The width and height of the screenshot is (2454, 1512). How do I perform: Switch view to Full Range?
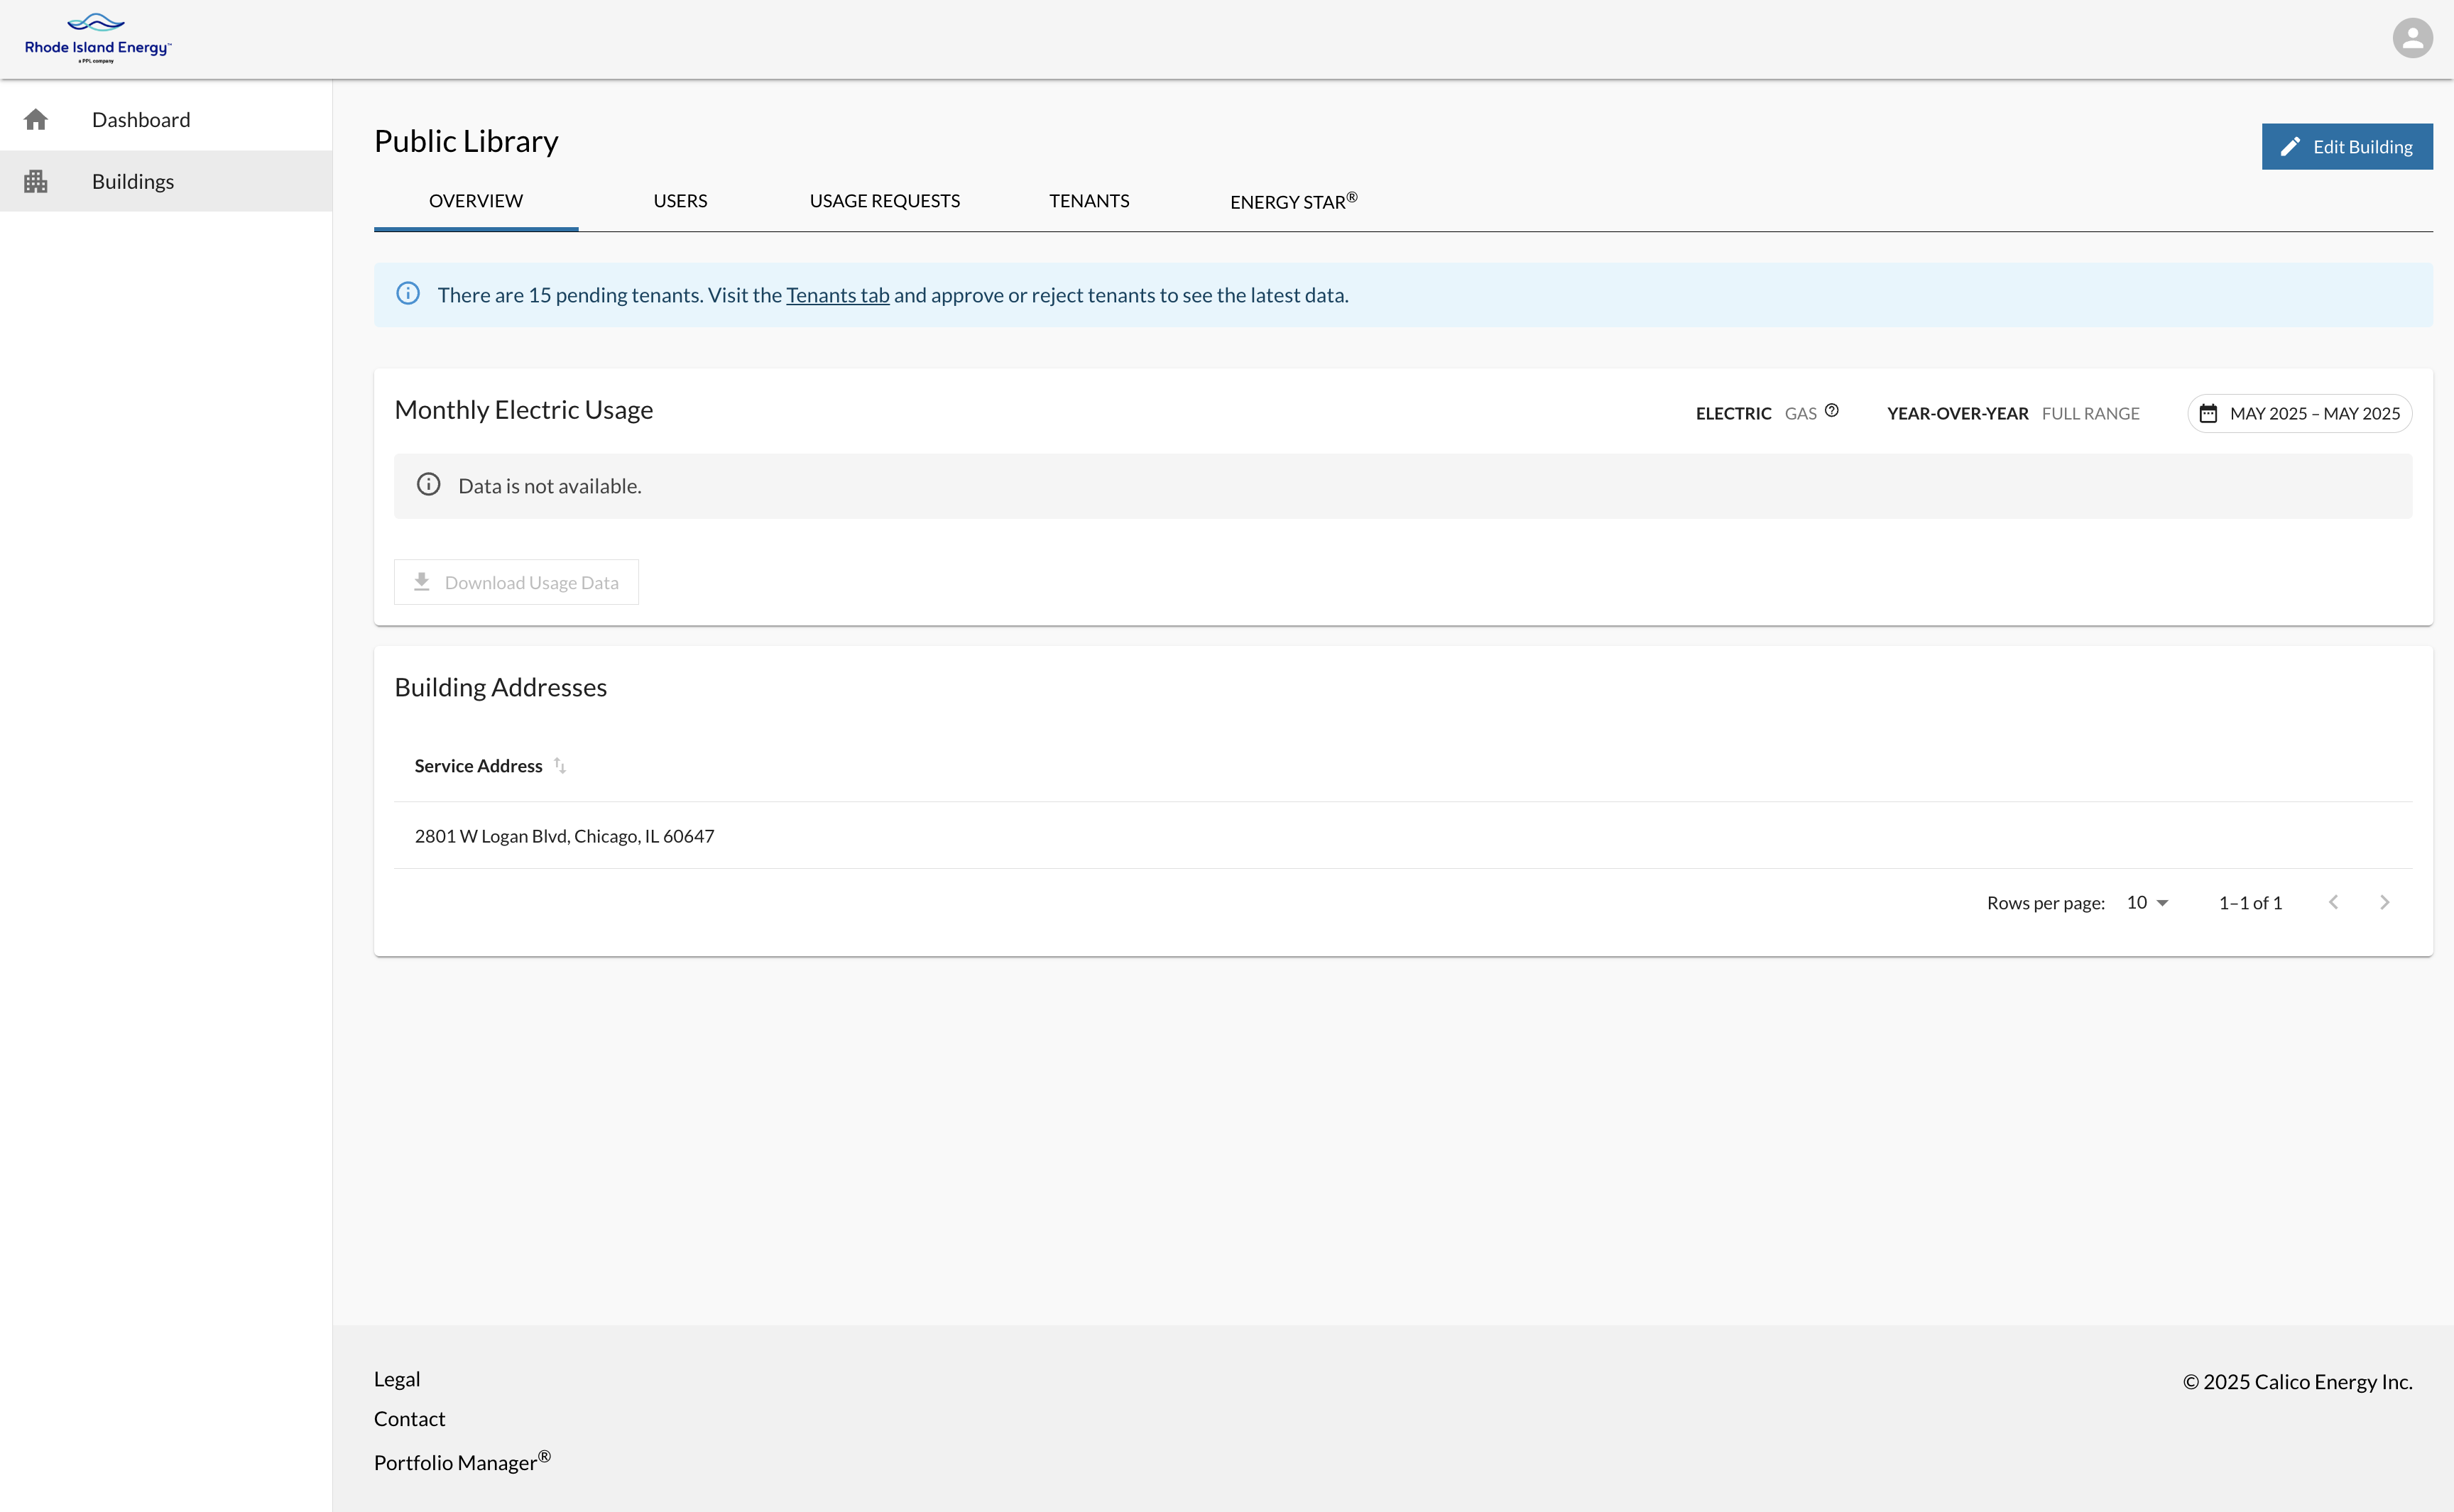[x=2090, y=414]
